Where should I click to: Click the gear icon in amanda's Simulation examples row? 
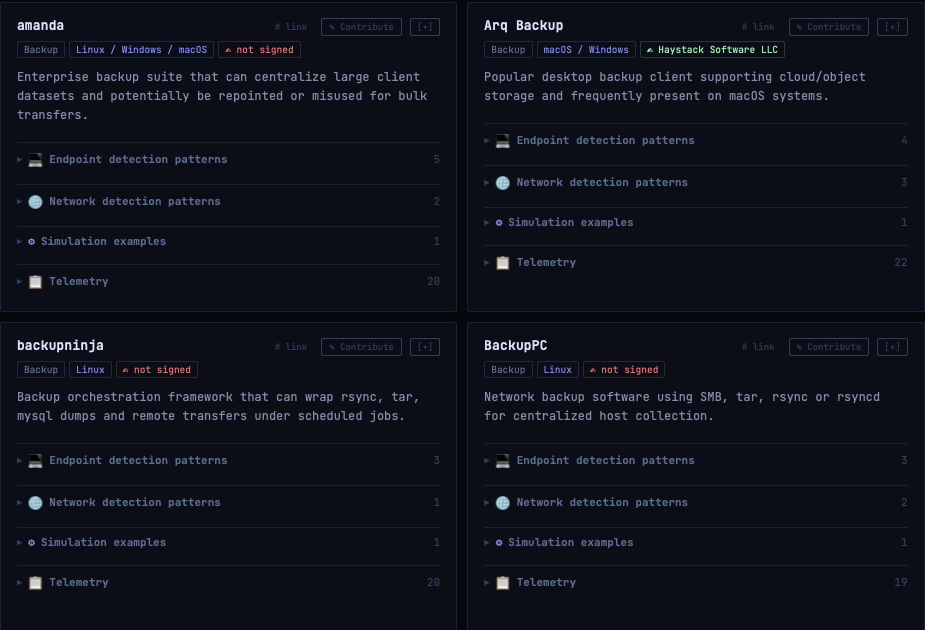pos(32,242)
